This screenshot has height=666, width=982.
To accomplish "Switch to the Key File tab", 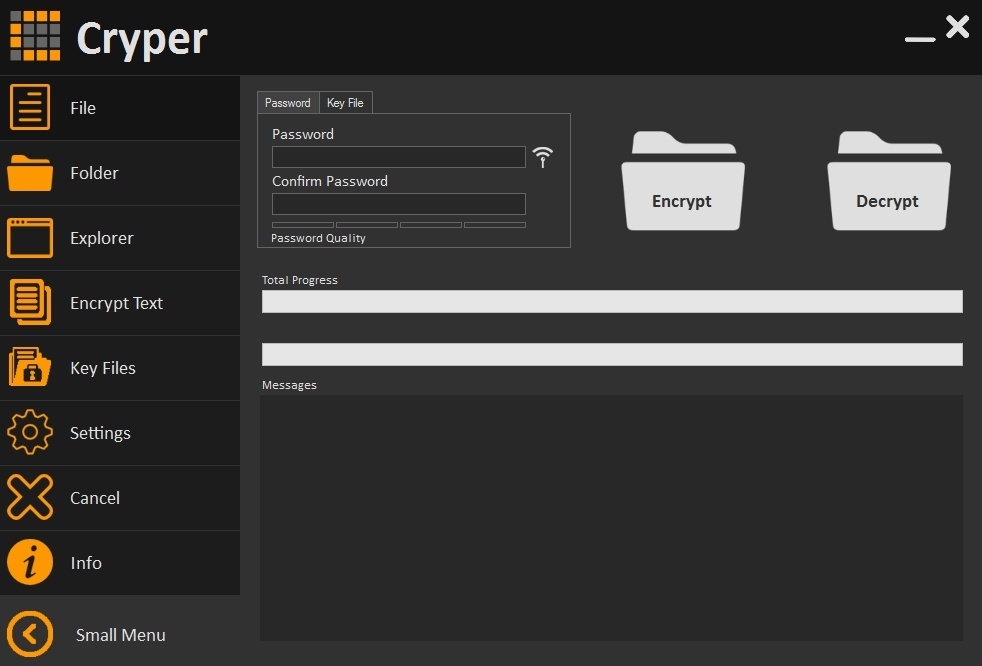I will pos(346,103).
